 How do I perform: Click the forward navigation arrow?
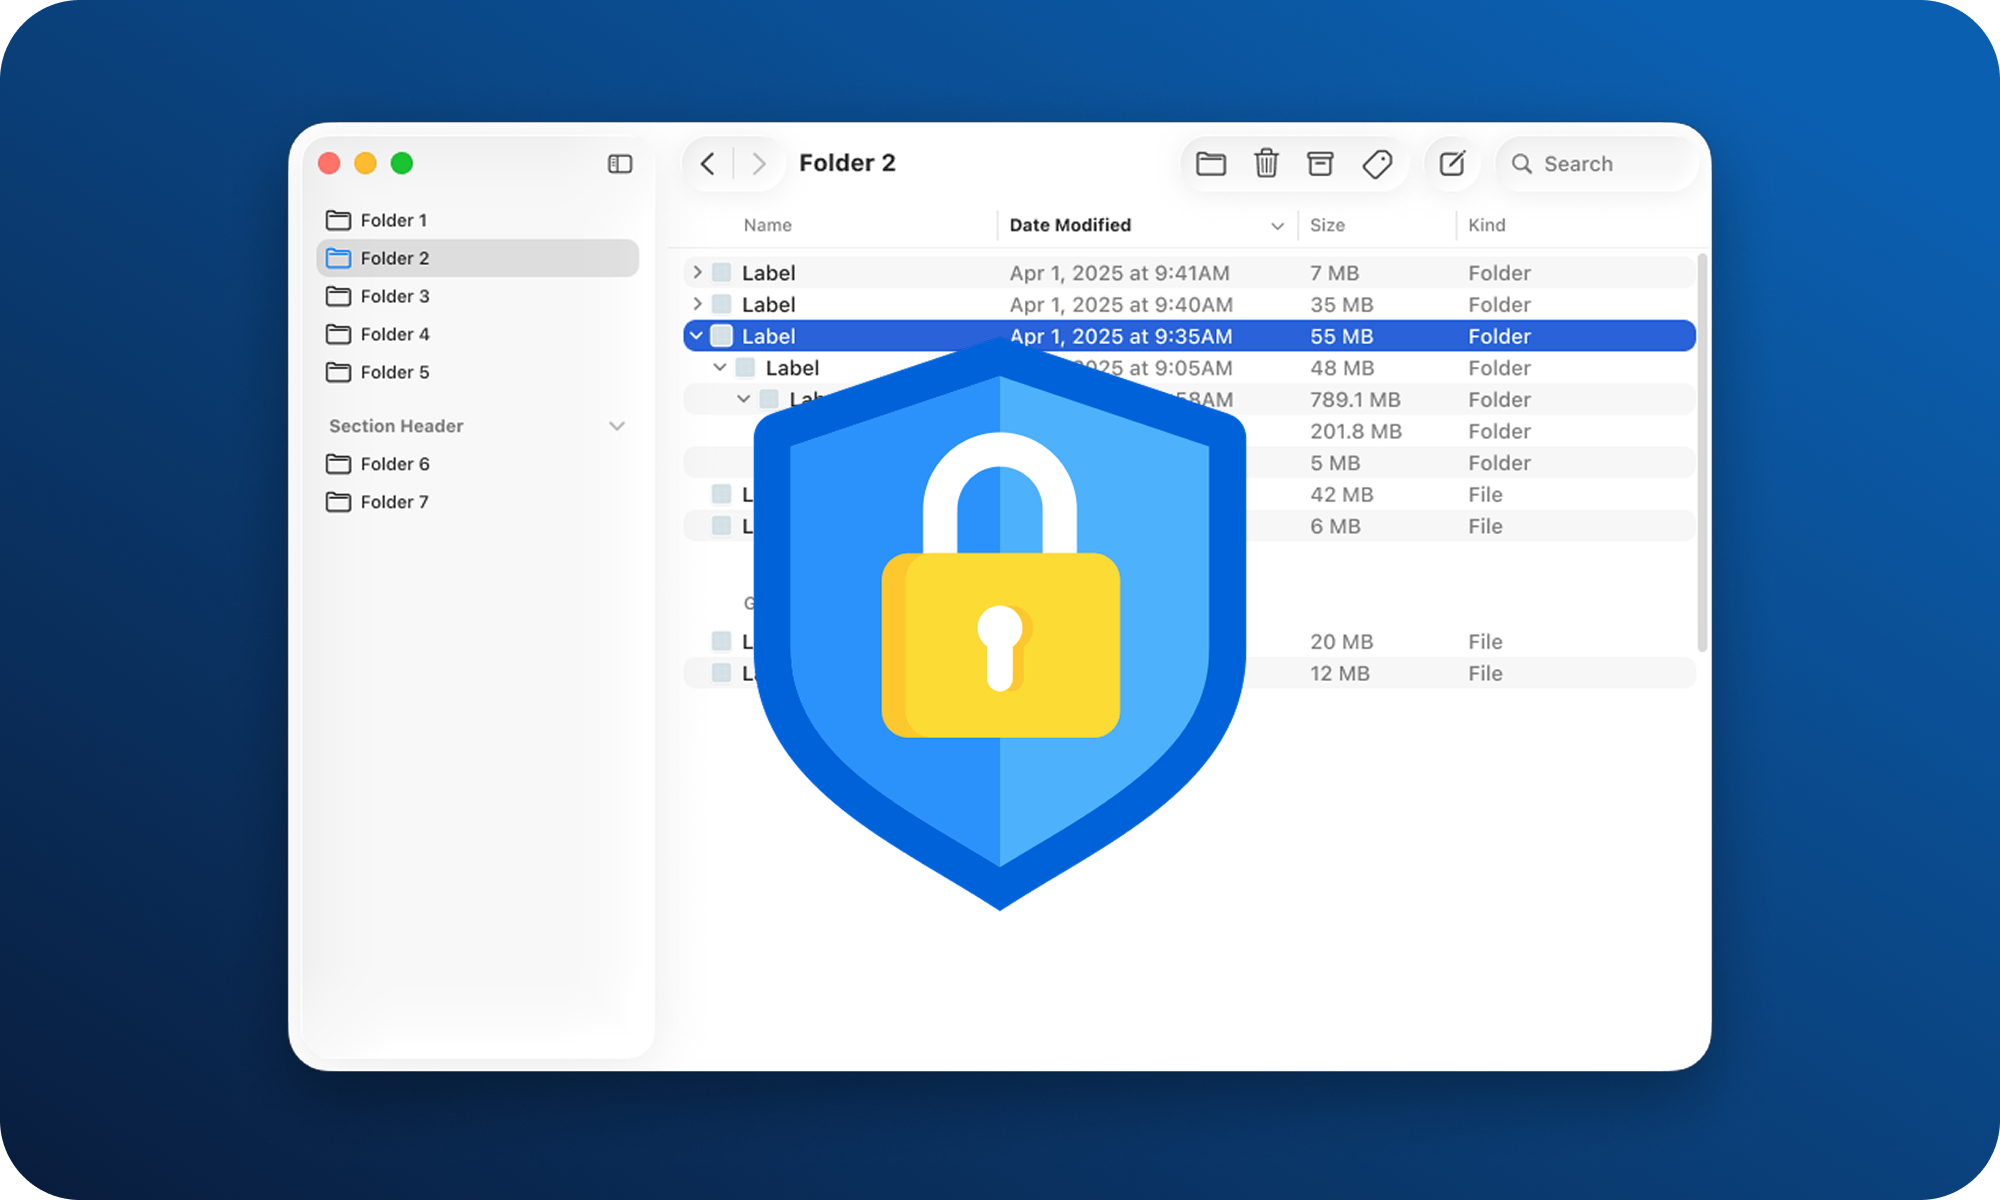(x=761, y=163)
